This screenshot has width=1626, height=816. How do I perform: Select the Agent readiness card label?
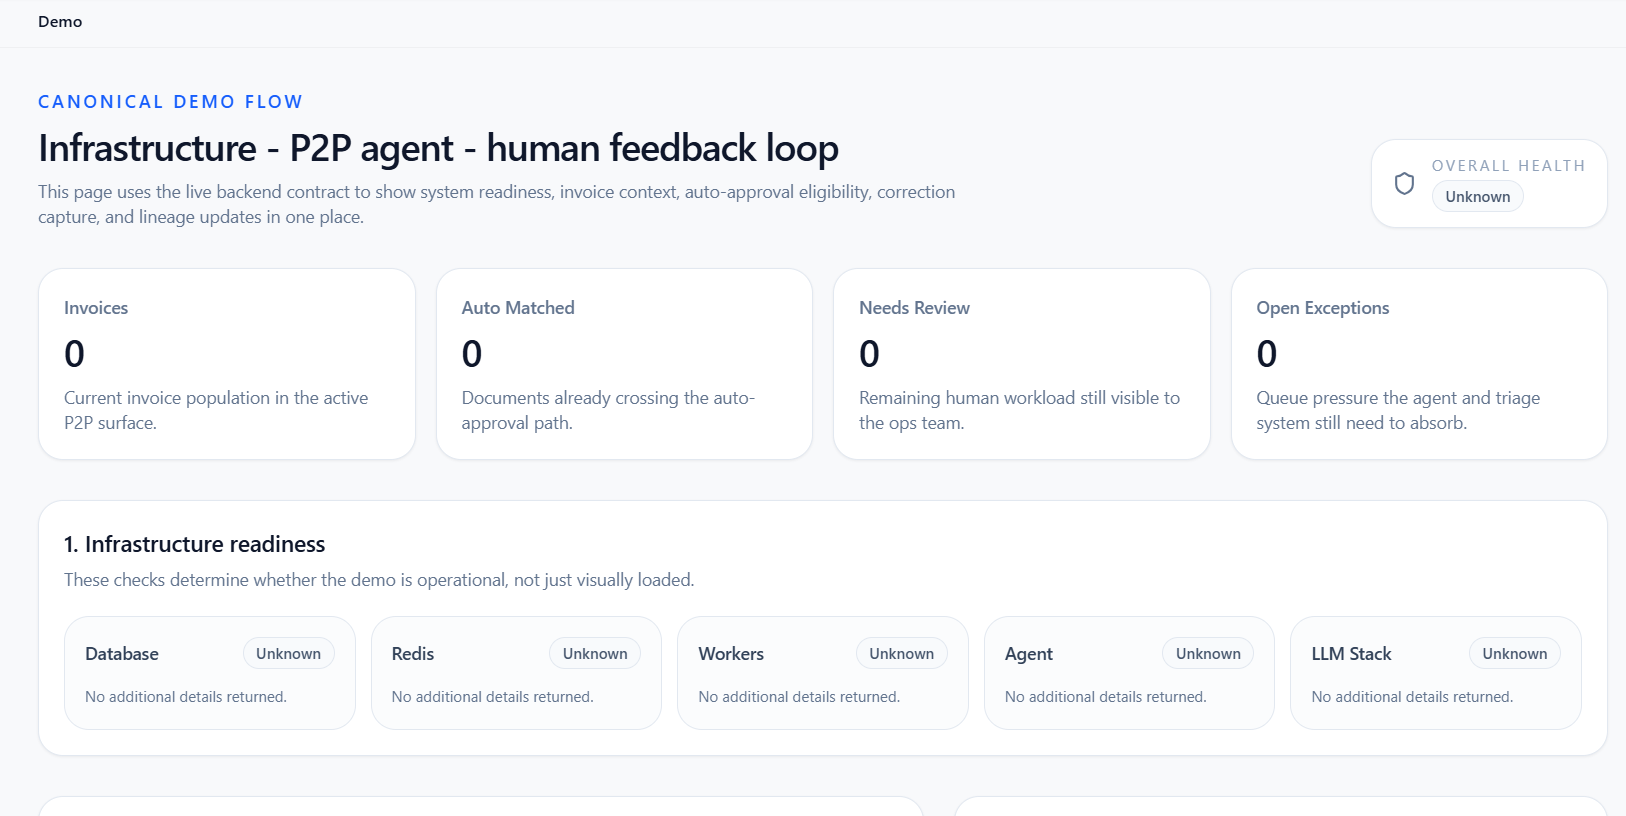coord(1029,654)
